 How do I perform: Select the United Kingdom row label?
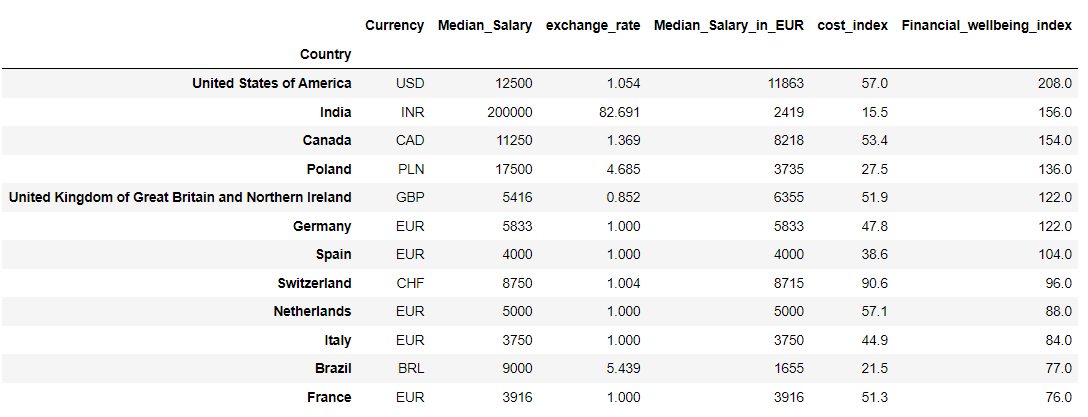point(180,197)
